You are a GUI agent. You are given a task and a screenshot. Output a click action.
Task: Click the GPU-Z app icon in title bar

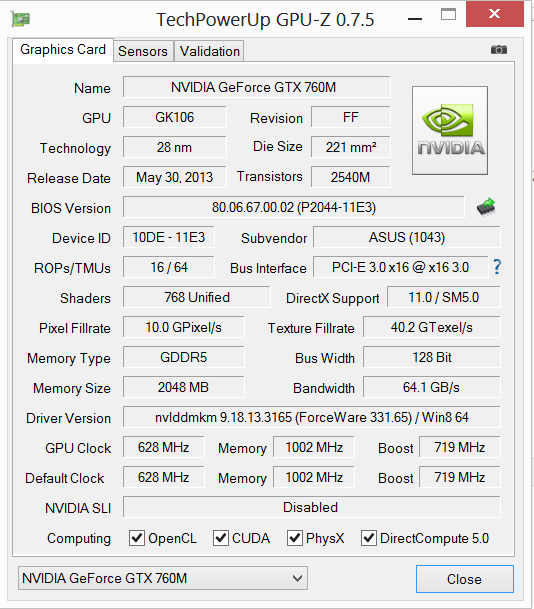[x=21, y=19]
